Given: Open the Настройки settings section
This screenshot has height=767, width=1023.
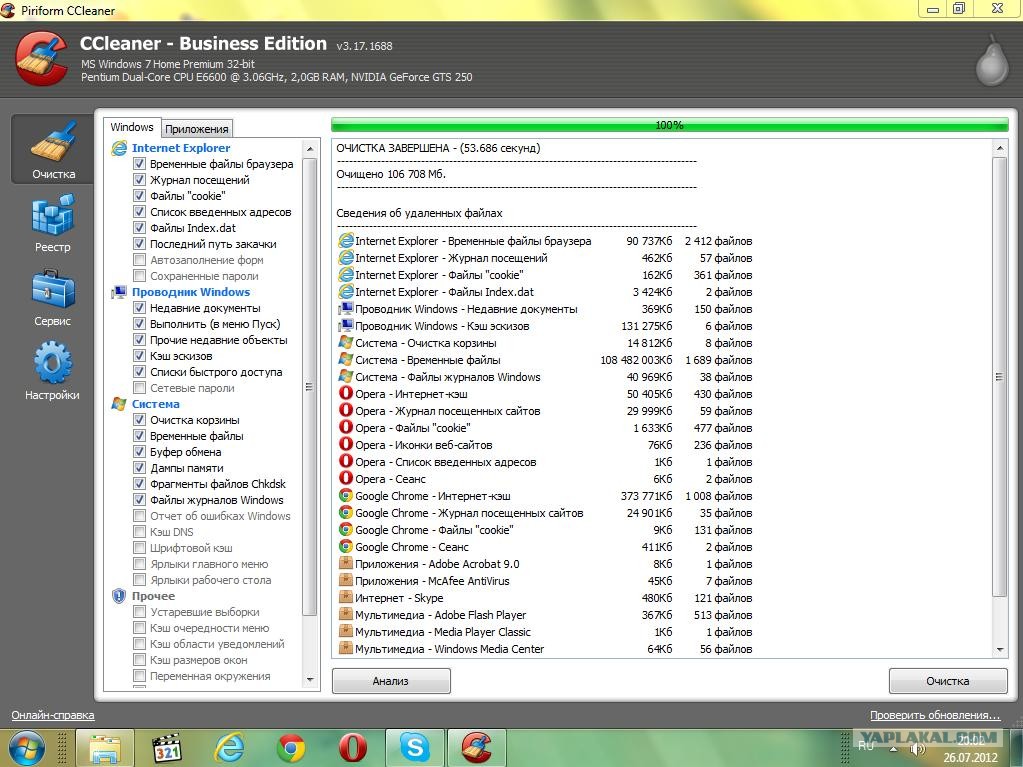Looking at the screenshot, I should [52, 372].
